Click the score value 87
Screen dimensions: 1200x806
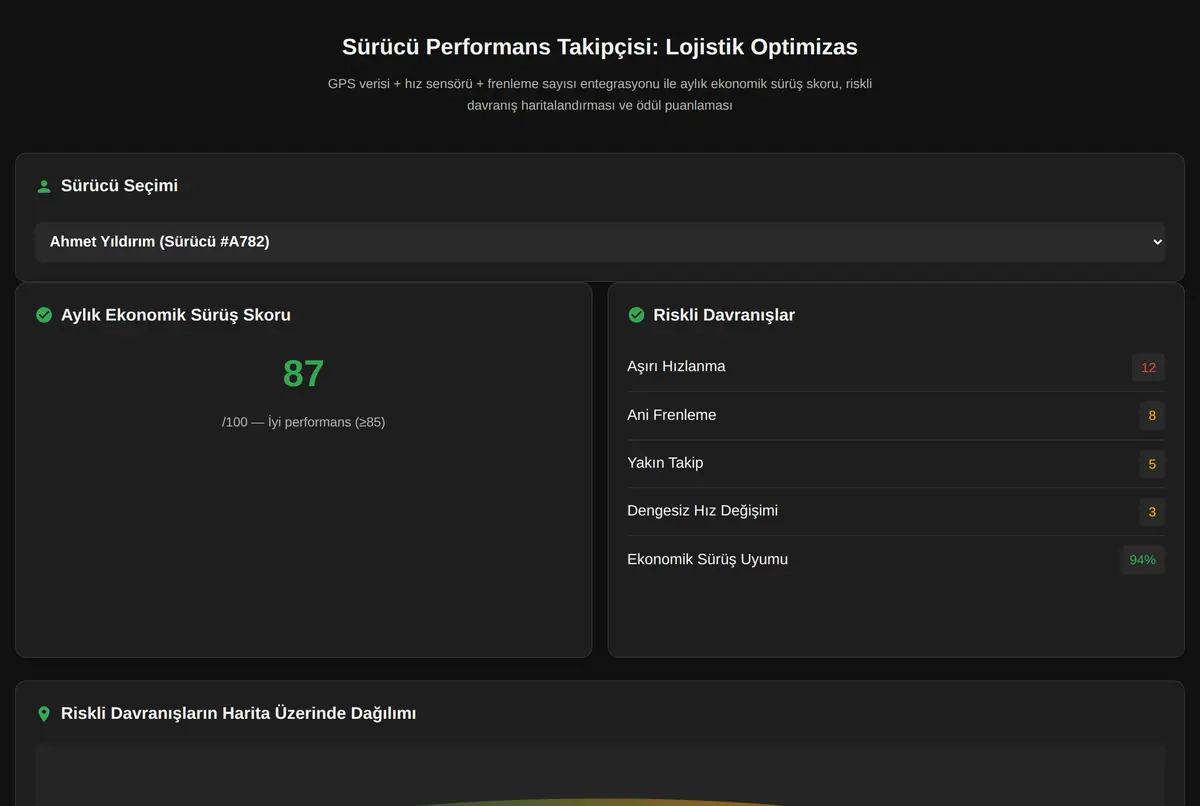click(x=304, y=374)
